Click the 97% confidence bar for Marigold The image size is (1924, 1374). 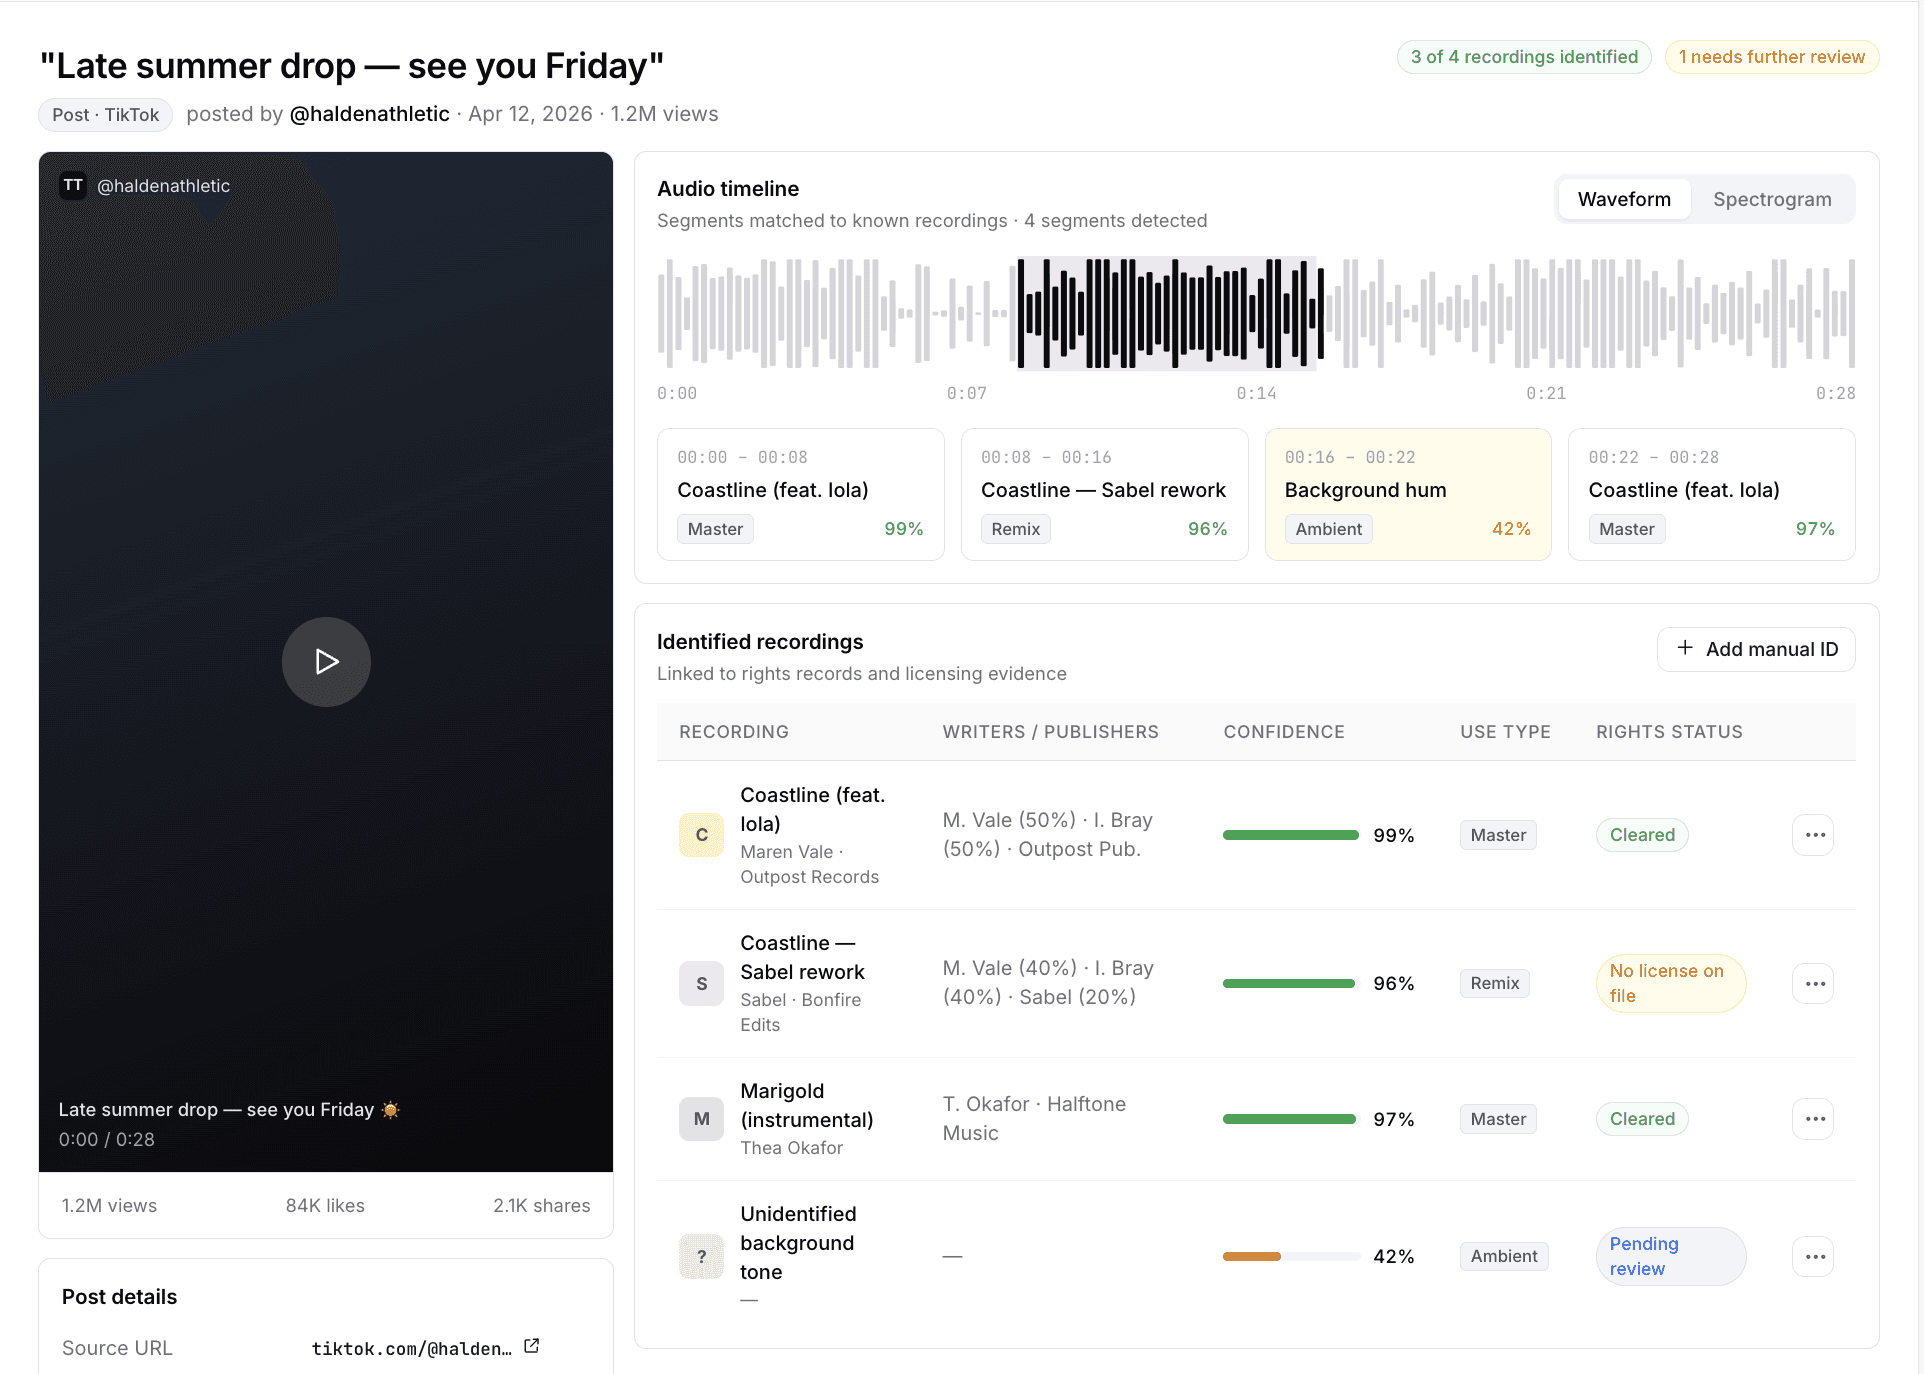tap(1289, 1119)
